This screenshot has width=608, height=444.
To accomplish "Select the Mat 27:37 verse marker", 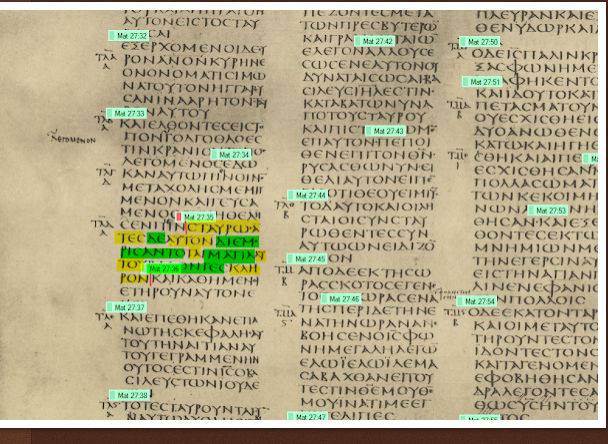I will coord(126,307).
